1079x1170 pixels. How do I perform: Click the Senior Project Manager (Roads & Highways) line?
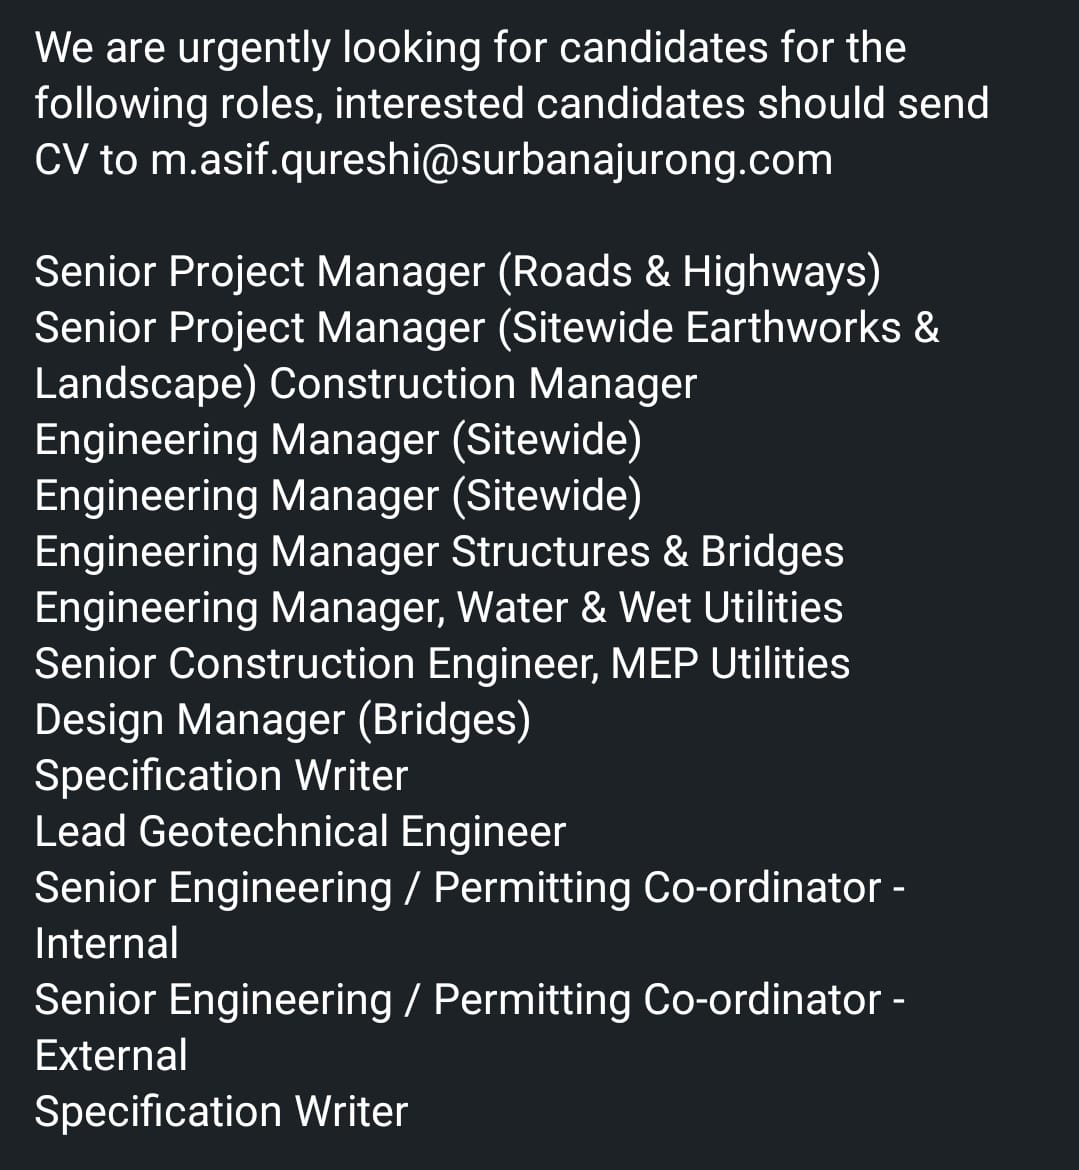point(457,272)
